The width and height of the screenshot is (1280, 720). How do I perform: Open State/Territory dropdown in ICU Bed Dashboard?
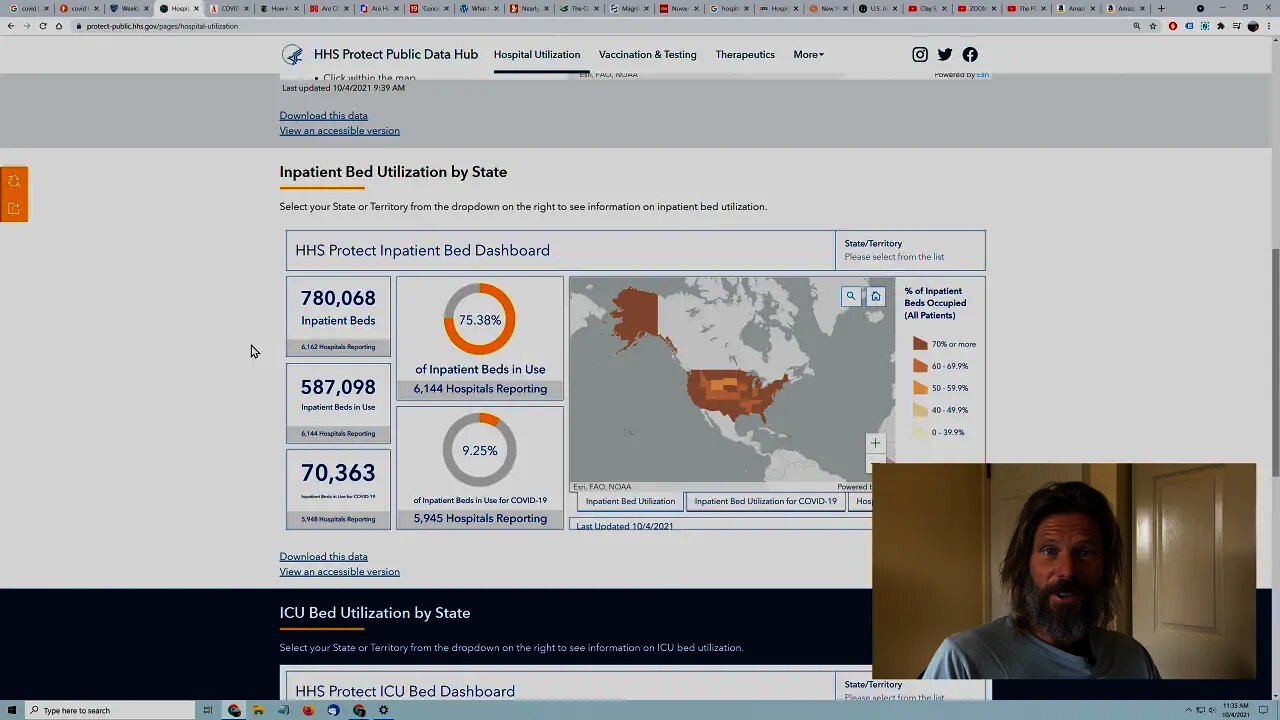[910, 690]
